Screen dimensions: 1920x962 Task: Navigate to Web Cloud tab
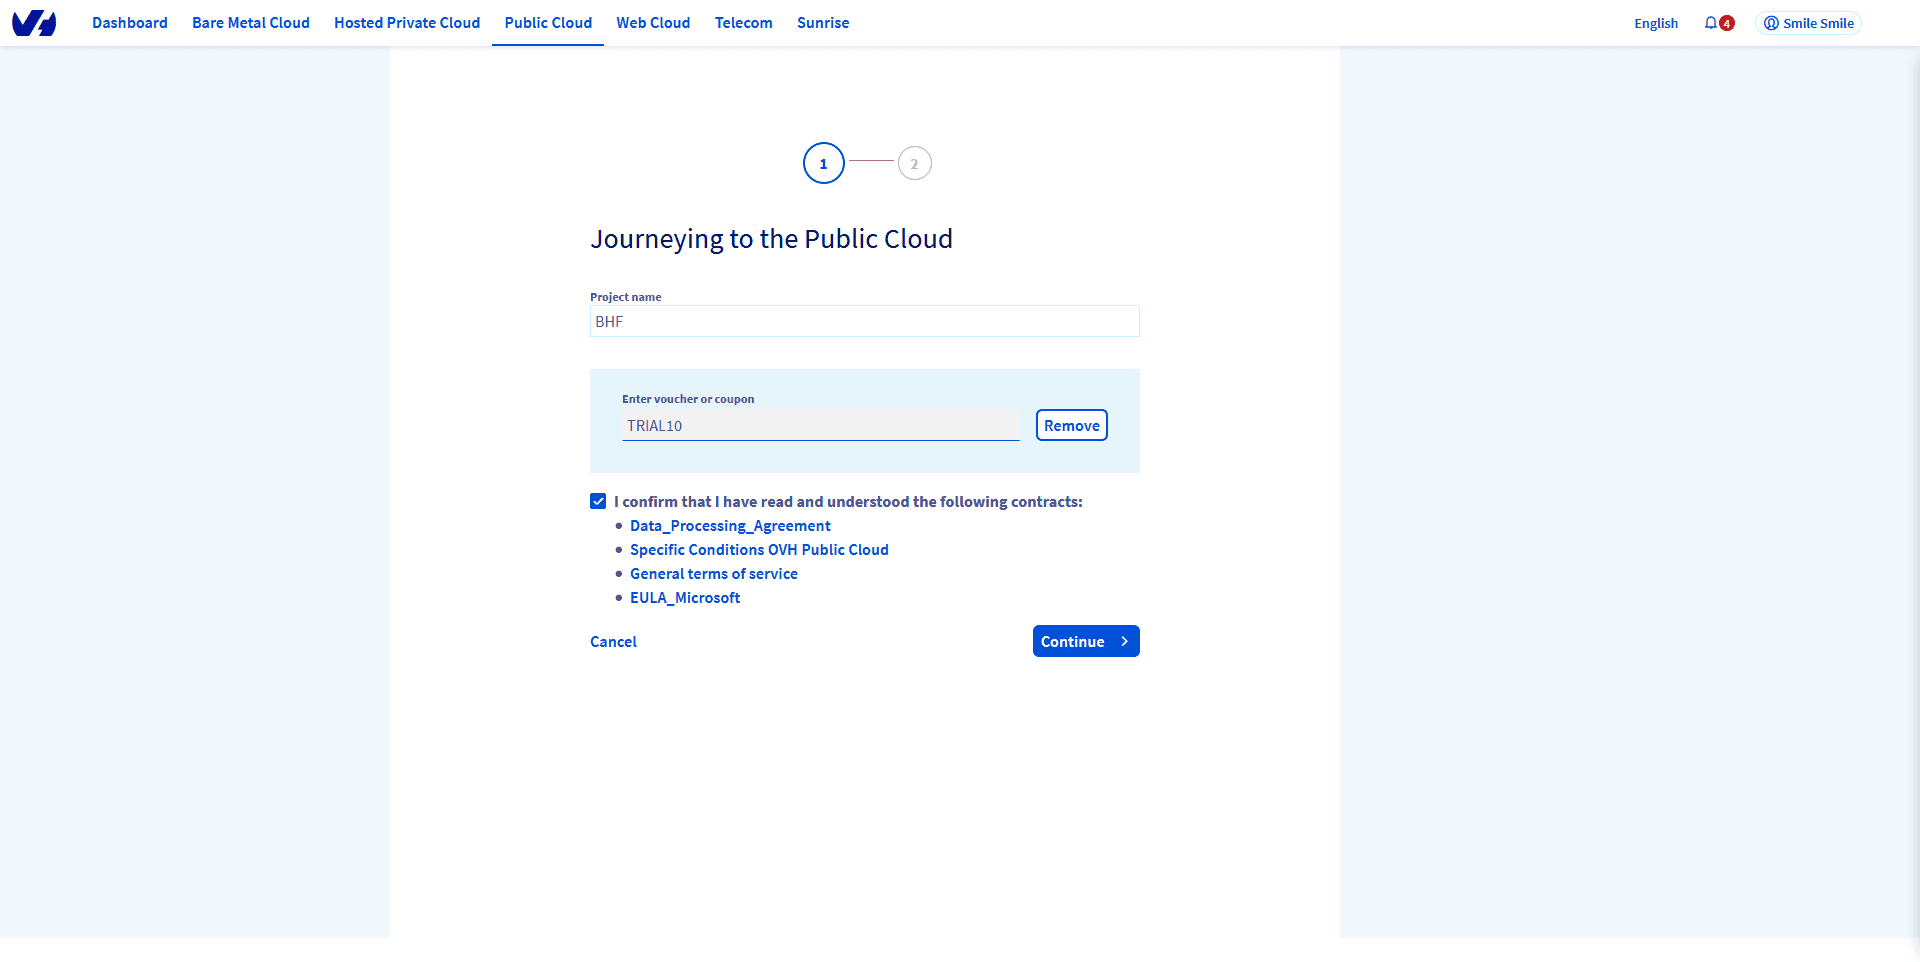[653, 23]
